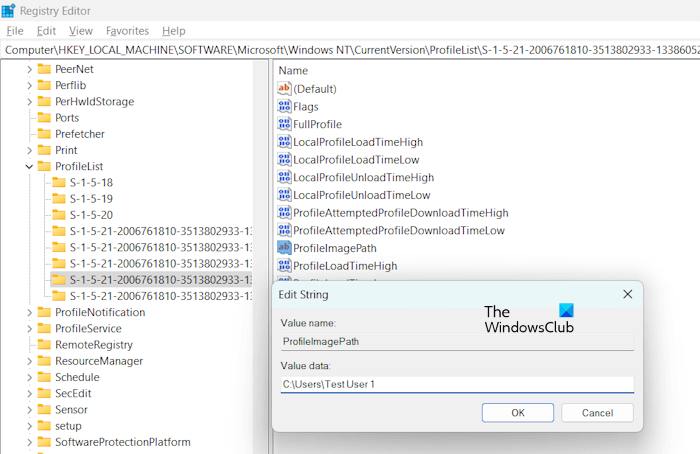The width and height of the screenshot is (700, 454).
Task: Select the last S-1-5-21 subkey under ProfileList
Action: [160, 296]
